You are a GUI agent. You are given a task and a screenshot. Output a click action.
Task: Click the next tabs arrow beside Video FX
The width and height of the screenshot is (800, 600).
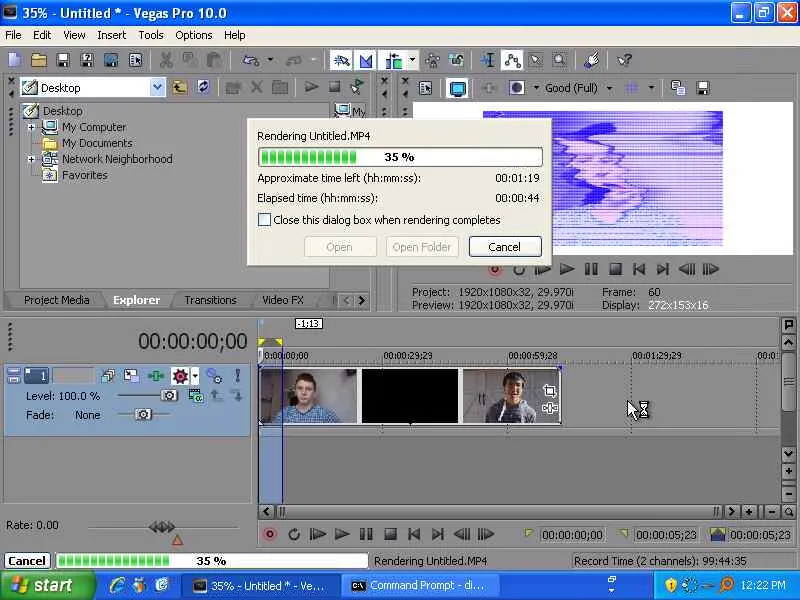pyautogui.click(x=362, y=301)
